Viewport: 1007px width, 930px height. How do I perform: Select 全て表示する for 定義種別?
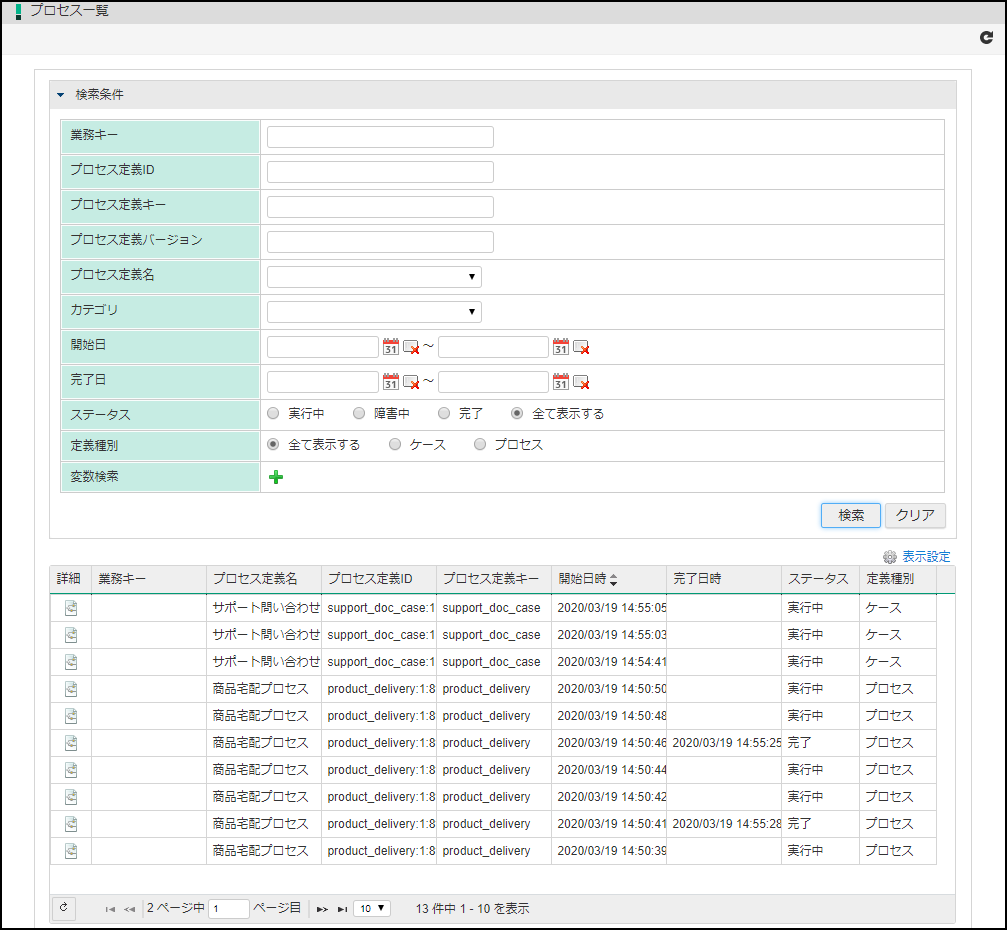[x=273, y=444]
